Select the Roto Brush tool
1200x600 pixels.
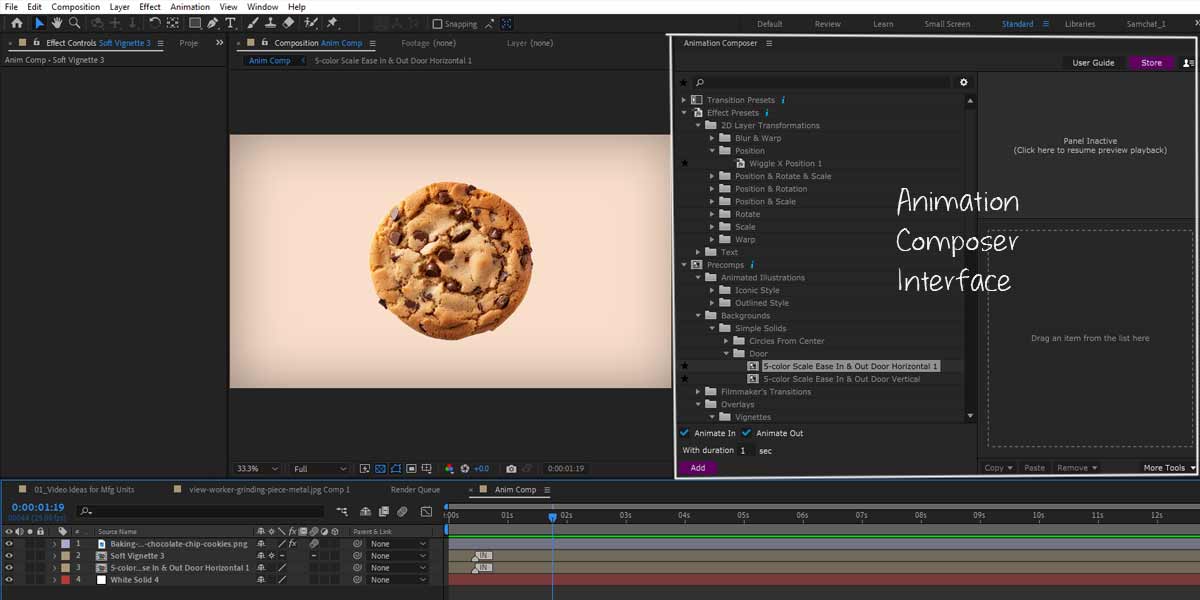[x=309, y=22]
